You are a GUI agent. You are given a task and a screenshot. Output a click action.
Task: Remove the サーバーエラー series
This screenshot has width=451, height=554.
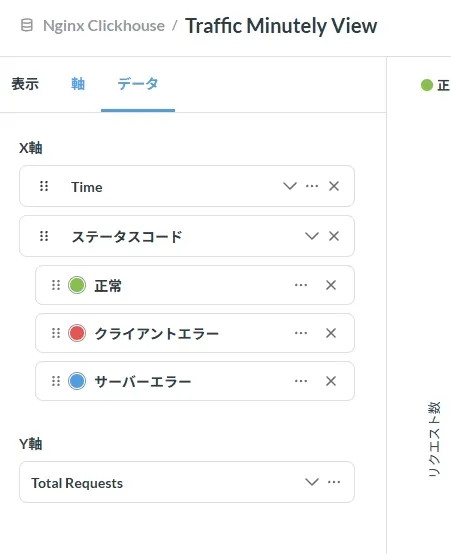[x=331, y=381]
